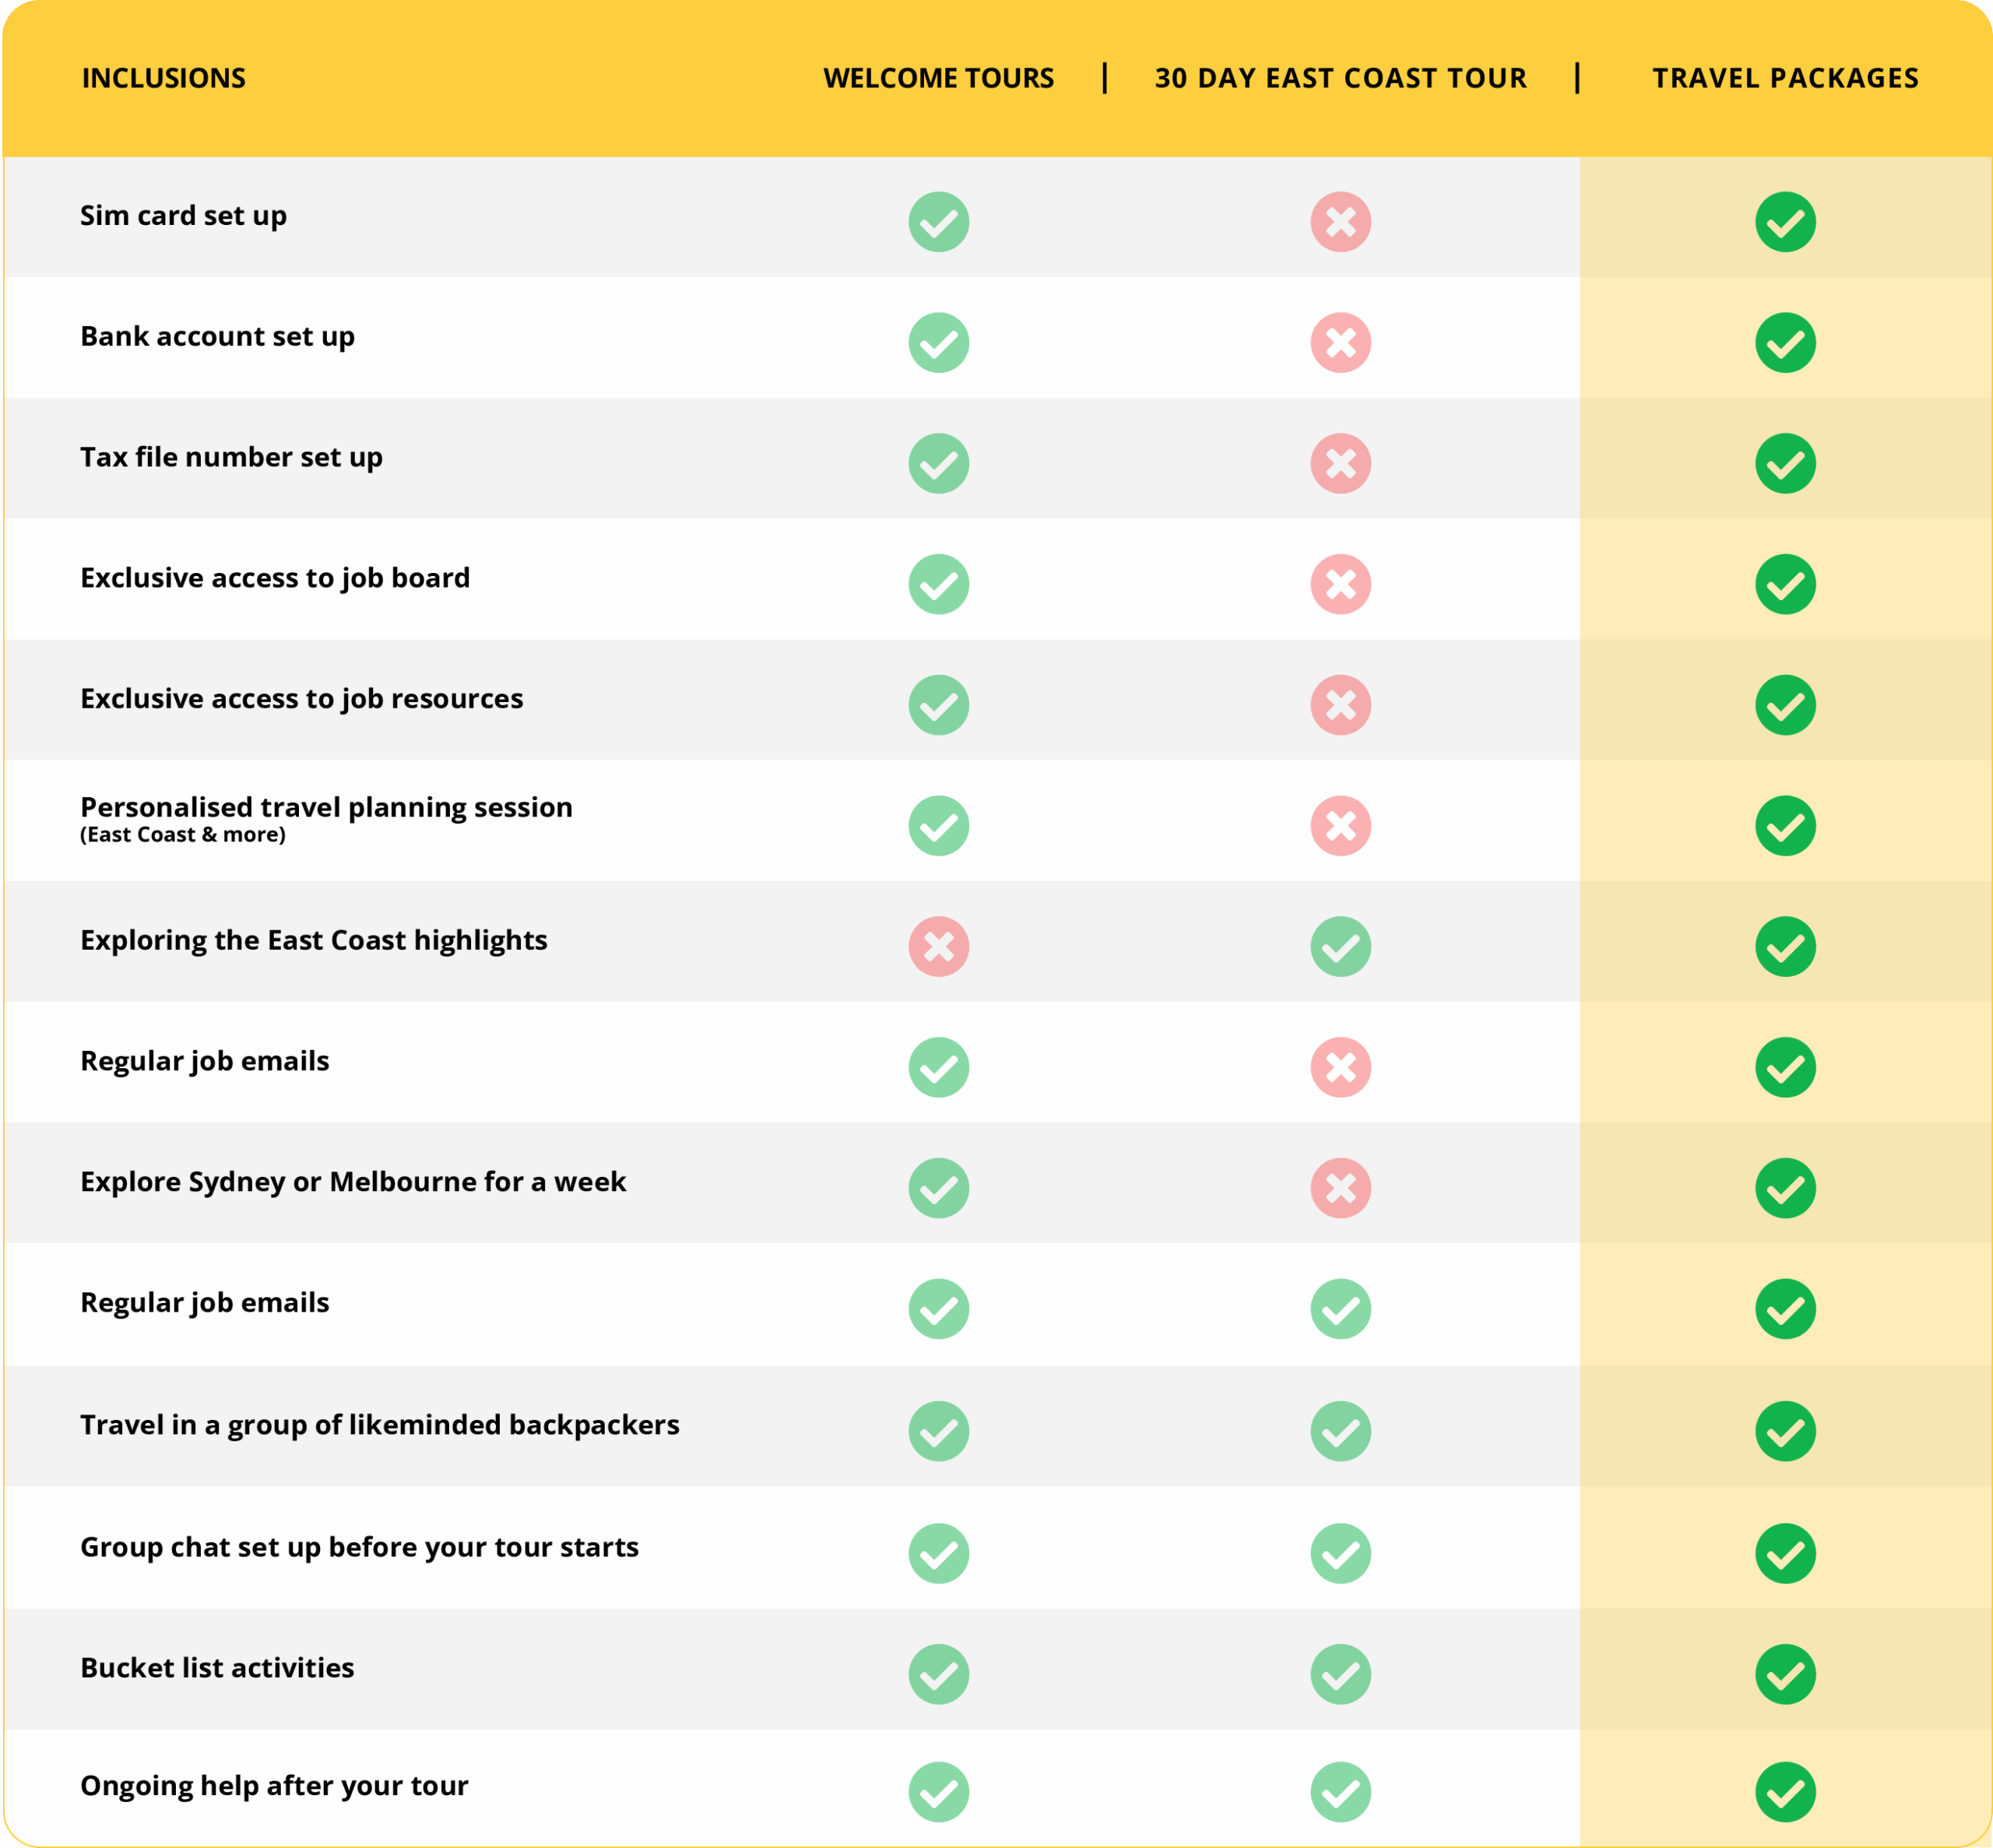Screen dimensions: 1993x1848
Task: Select the Travel Packages column header
Action: (1785, 78)
